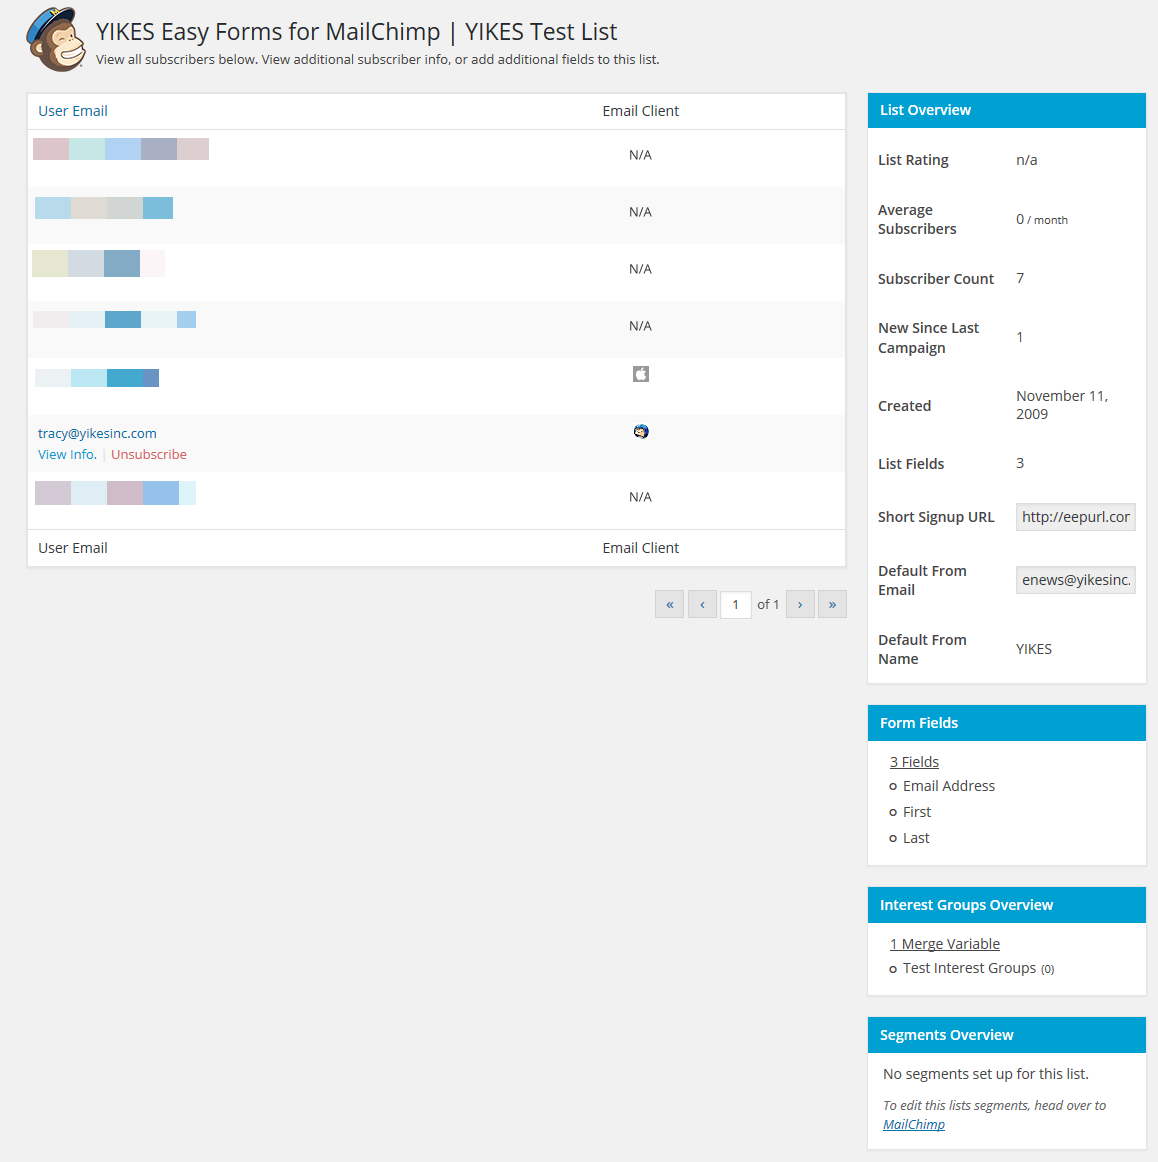Open the 1 Merge Variable link

[x=945, y=944]
